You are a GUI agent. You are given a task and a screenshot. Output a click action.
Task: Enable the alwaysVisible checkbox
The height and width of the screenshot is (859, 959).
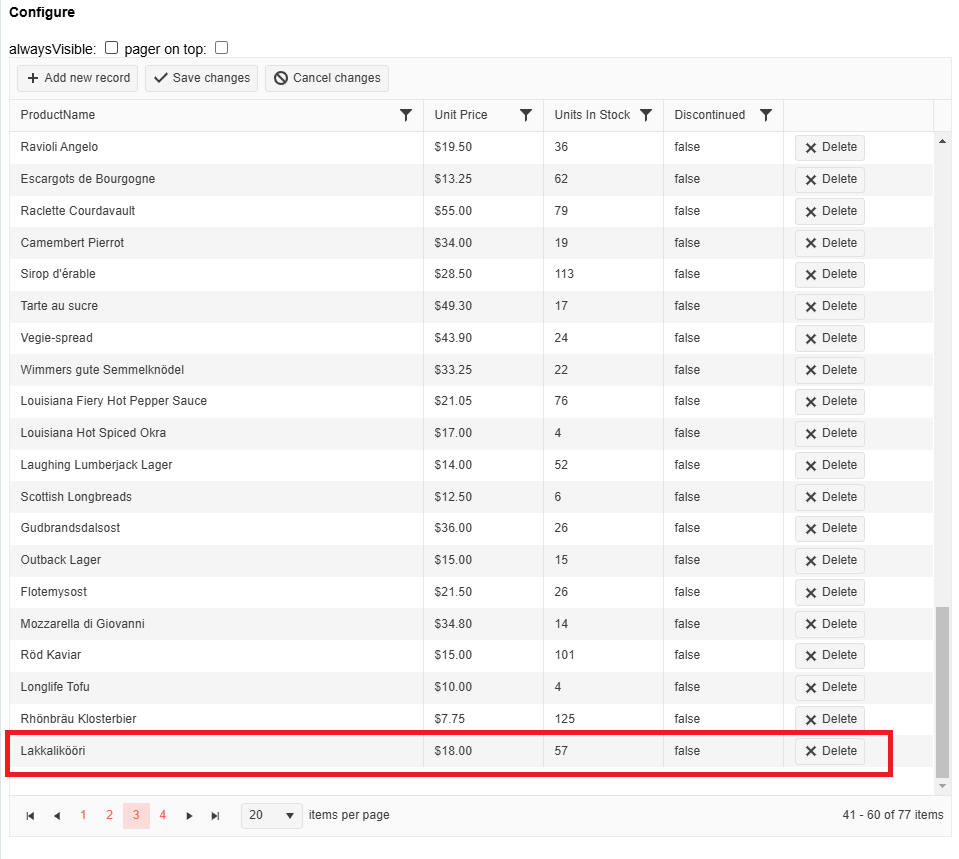pyautogui.click(x=112, y=48)
